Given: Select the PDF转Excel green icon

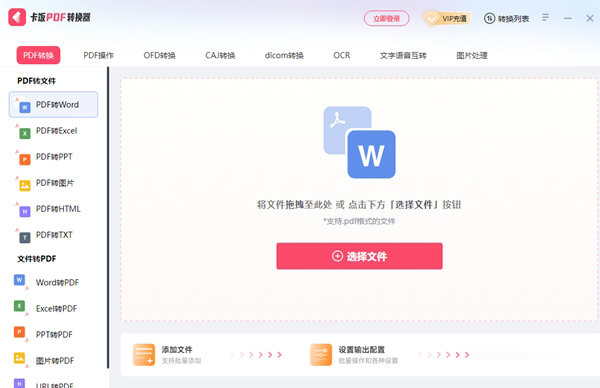Looking at the screenshot, I should (24, 132).
